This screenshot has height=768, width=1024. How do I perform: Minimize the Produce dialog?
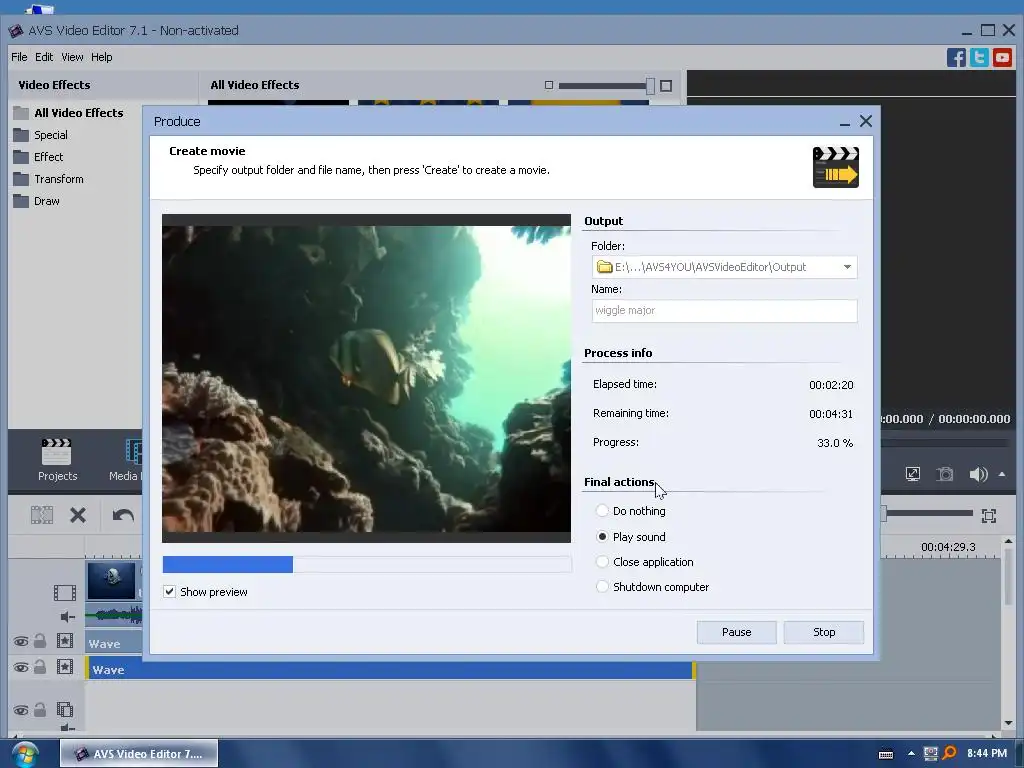pos(844,122)
